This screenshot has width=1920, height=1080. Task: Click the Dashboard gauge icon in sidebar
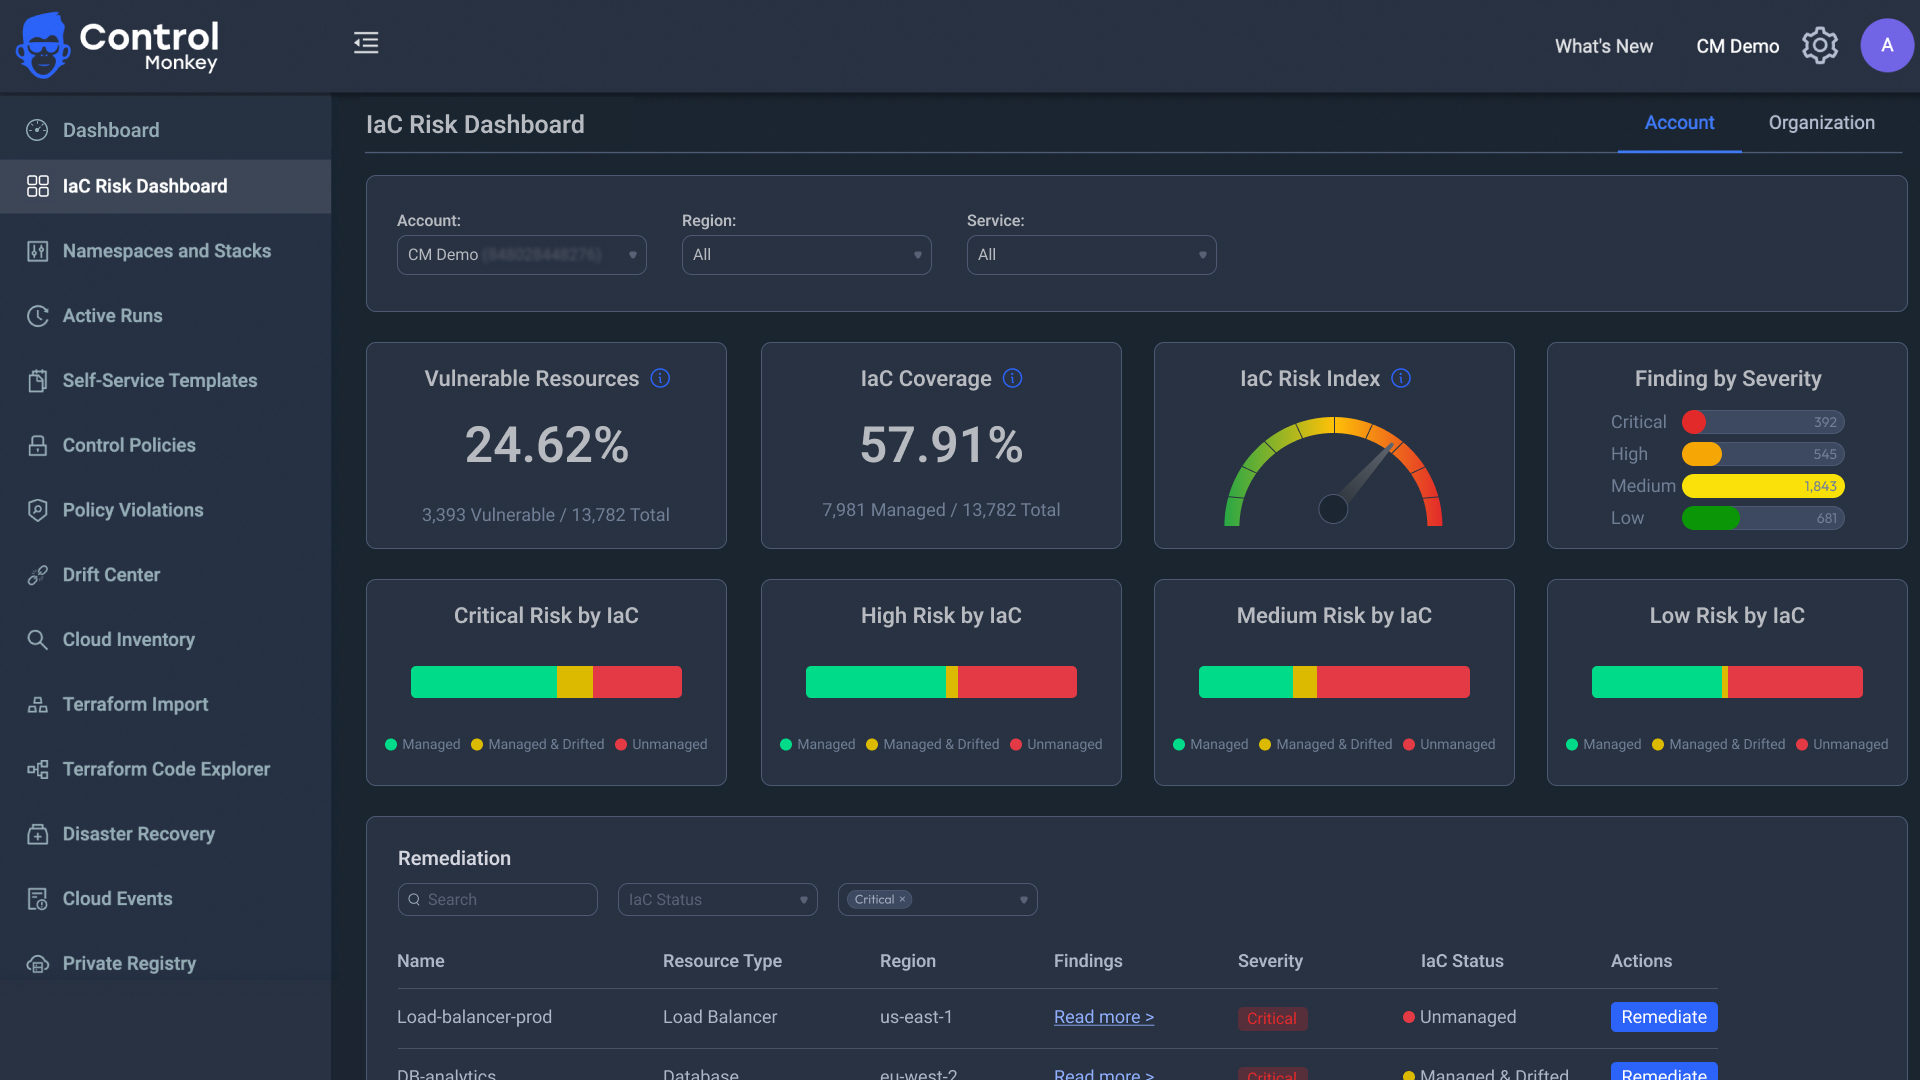coord(37,130)
